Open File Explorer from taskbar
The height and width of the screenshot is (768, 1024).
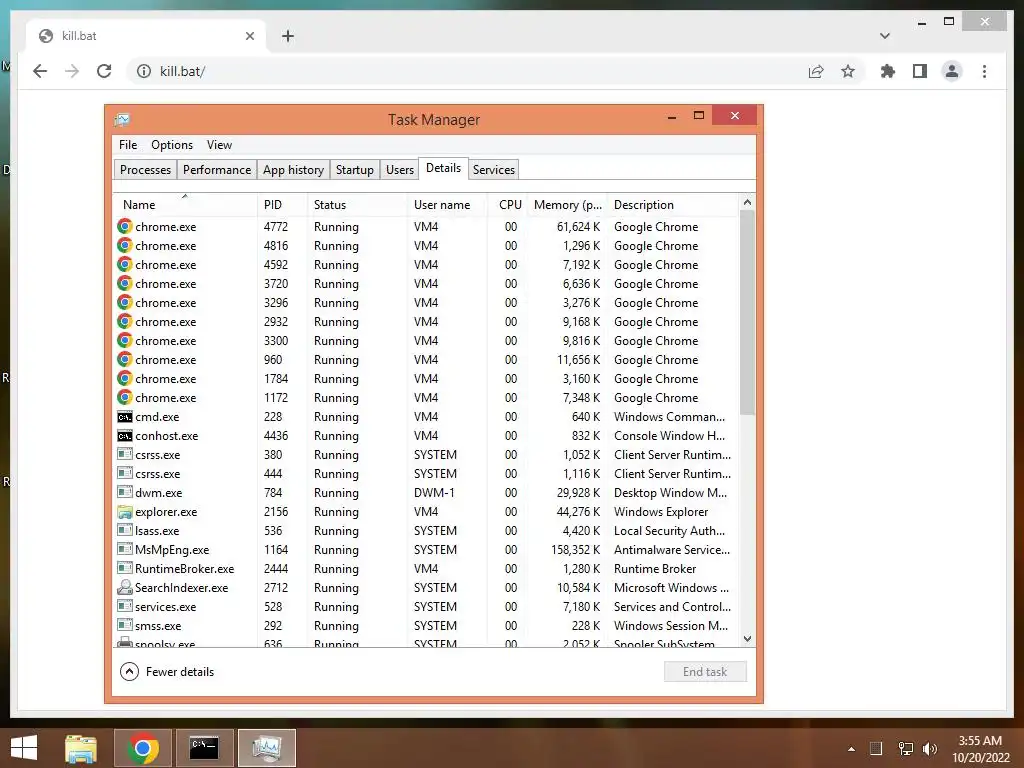click(x=80, y=748)
